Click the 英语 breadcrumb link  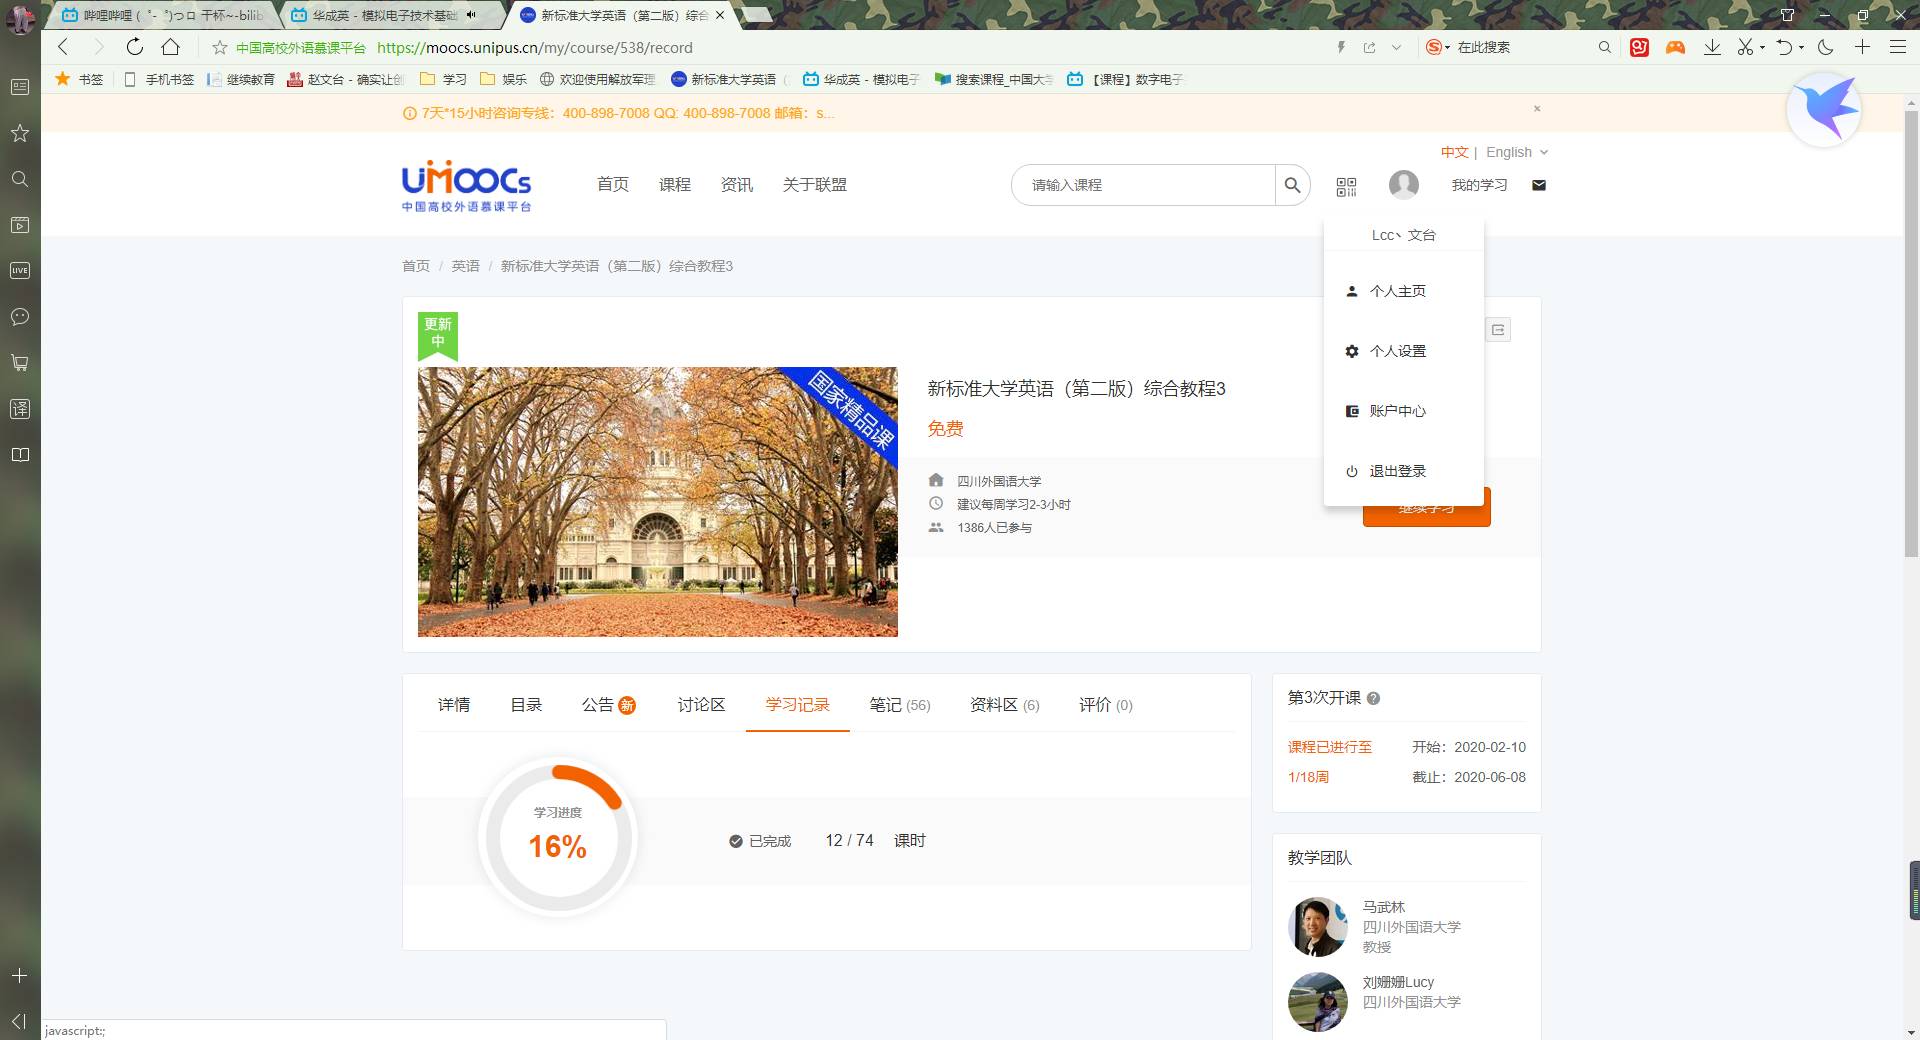click(465, 266)
